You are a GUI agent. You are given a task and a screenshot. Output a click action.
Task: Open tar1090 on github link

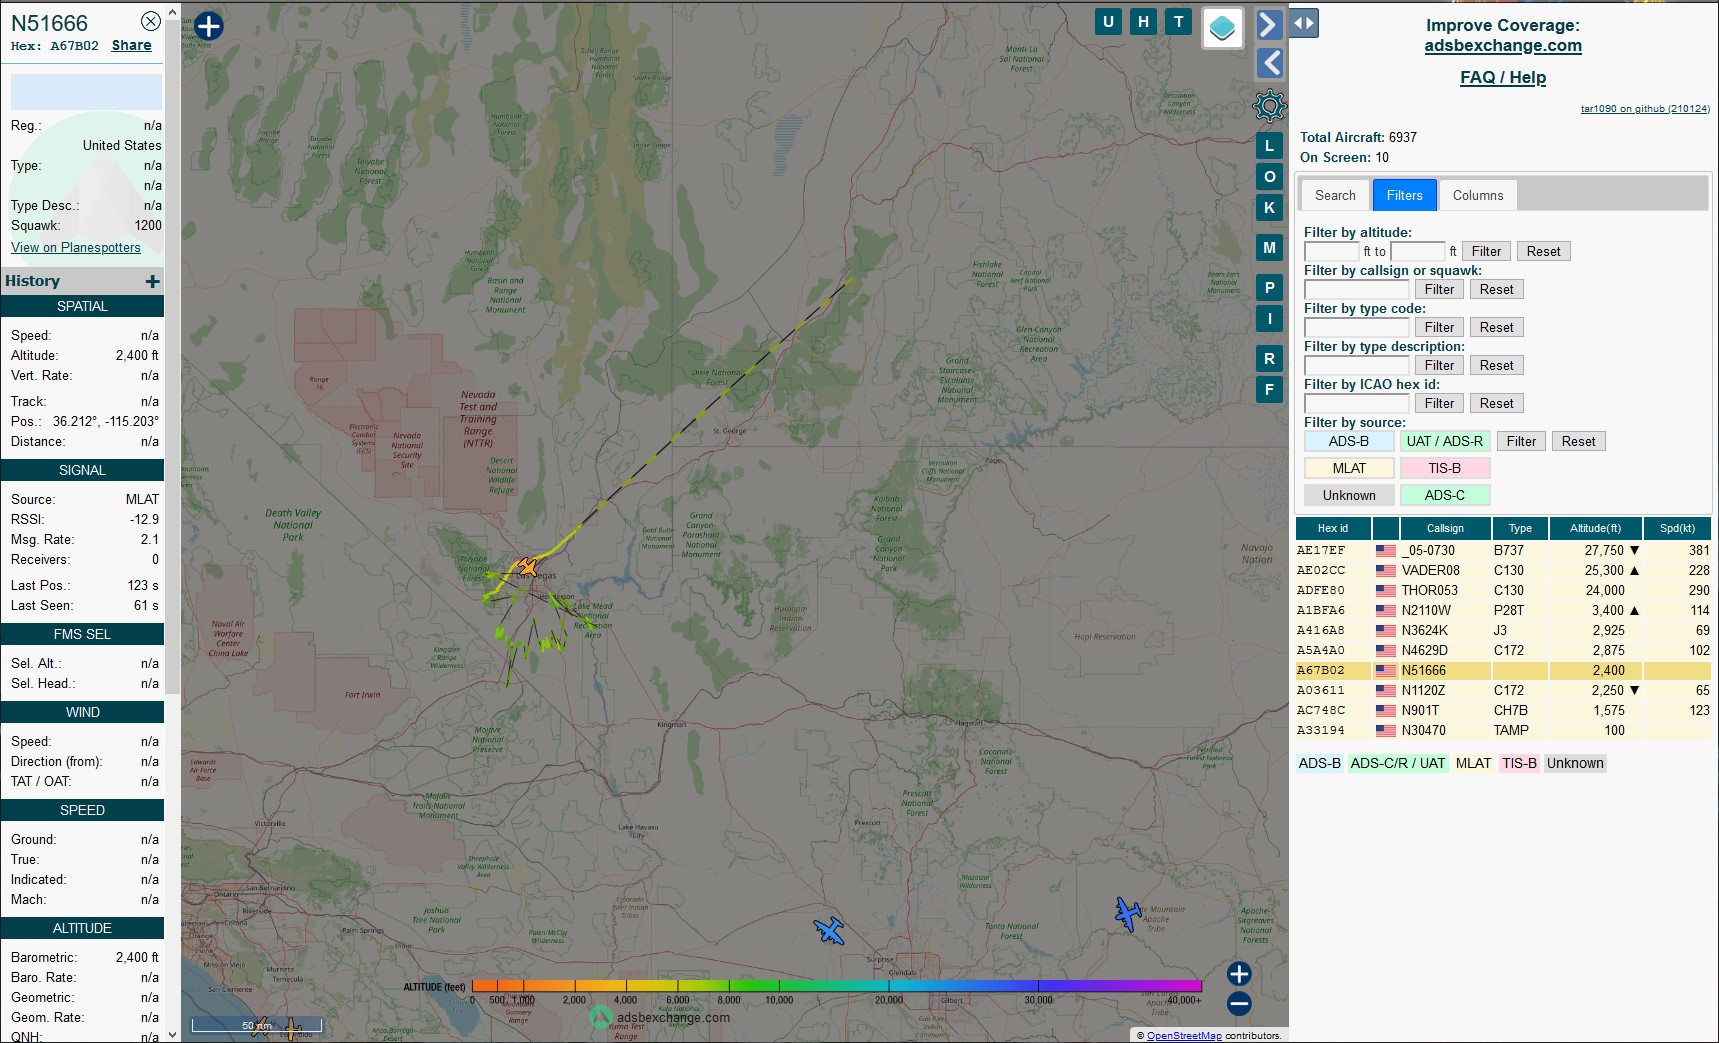1645,109
